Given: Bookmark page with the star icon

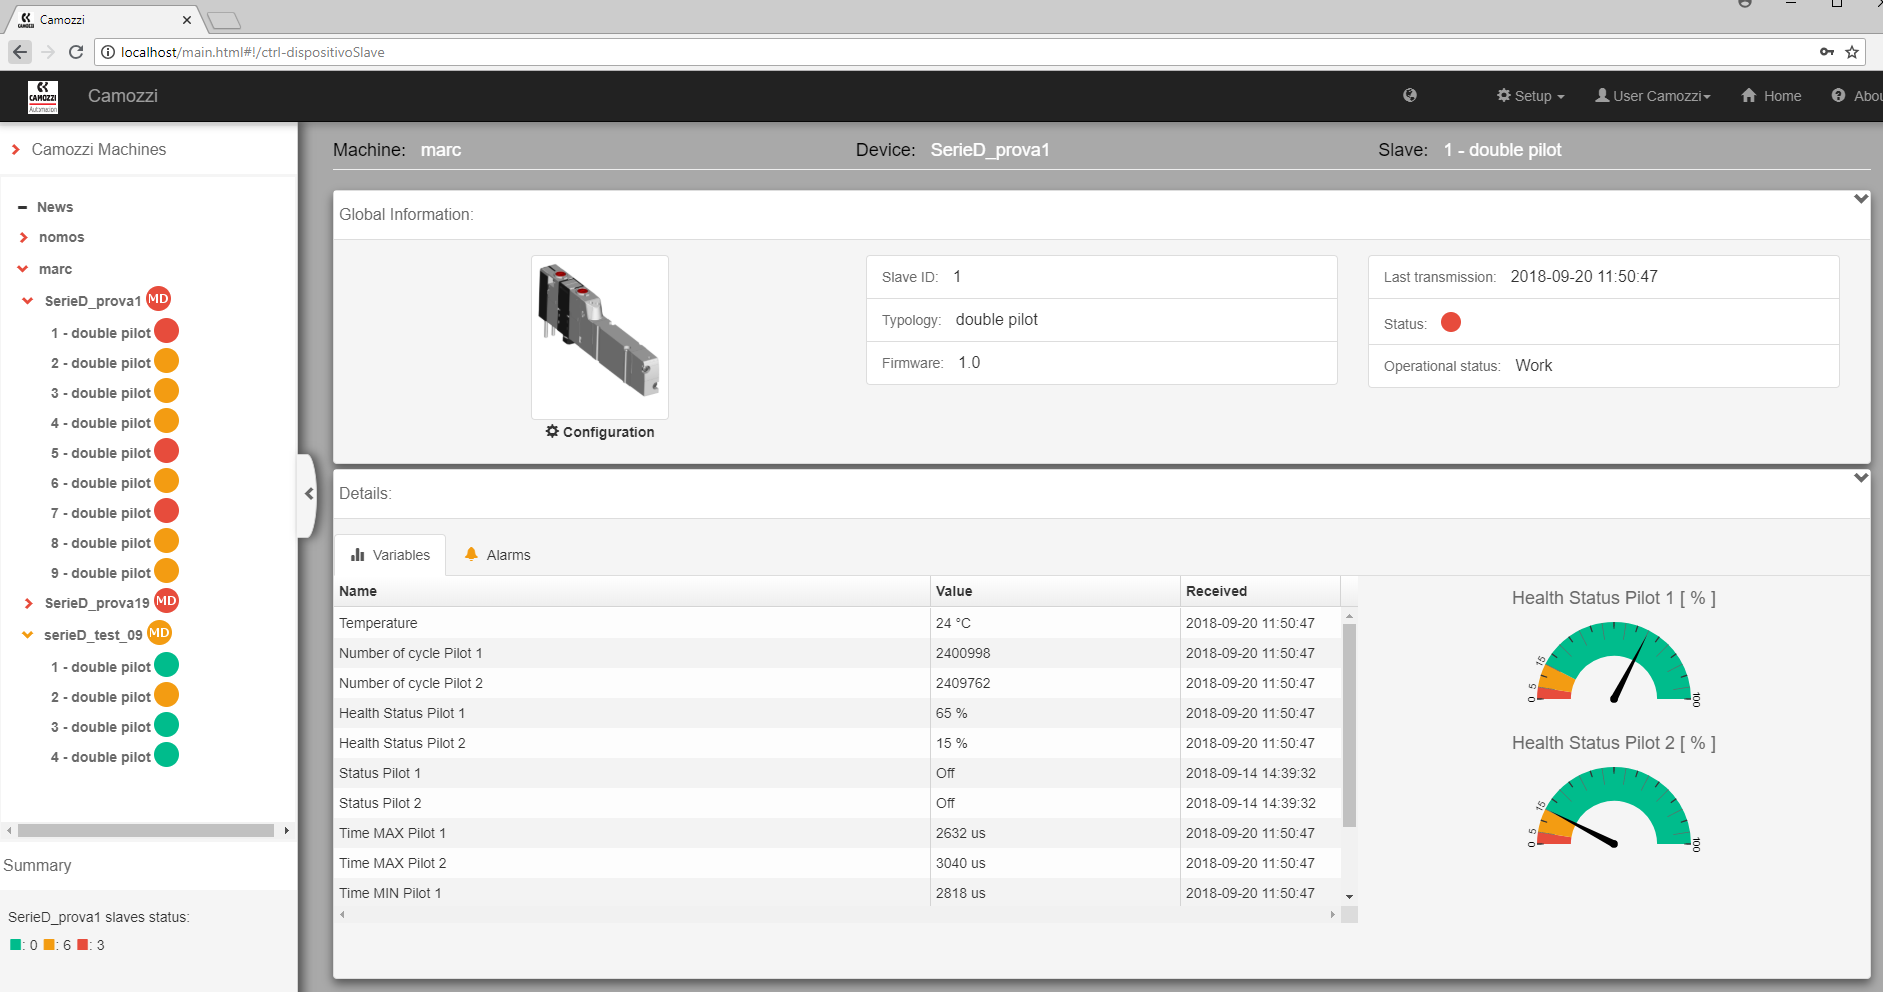Looking at the screenshot, I should click(1852, 52).
